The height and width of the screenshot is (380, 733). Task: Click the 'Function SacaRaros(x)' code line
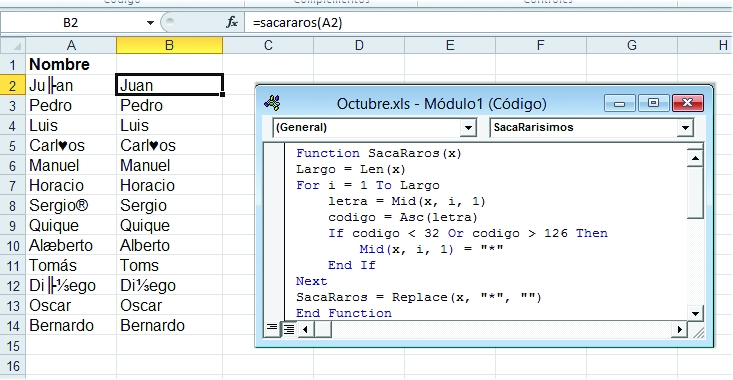point(379,153)
